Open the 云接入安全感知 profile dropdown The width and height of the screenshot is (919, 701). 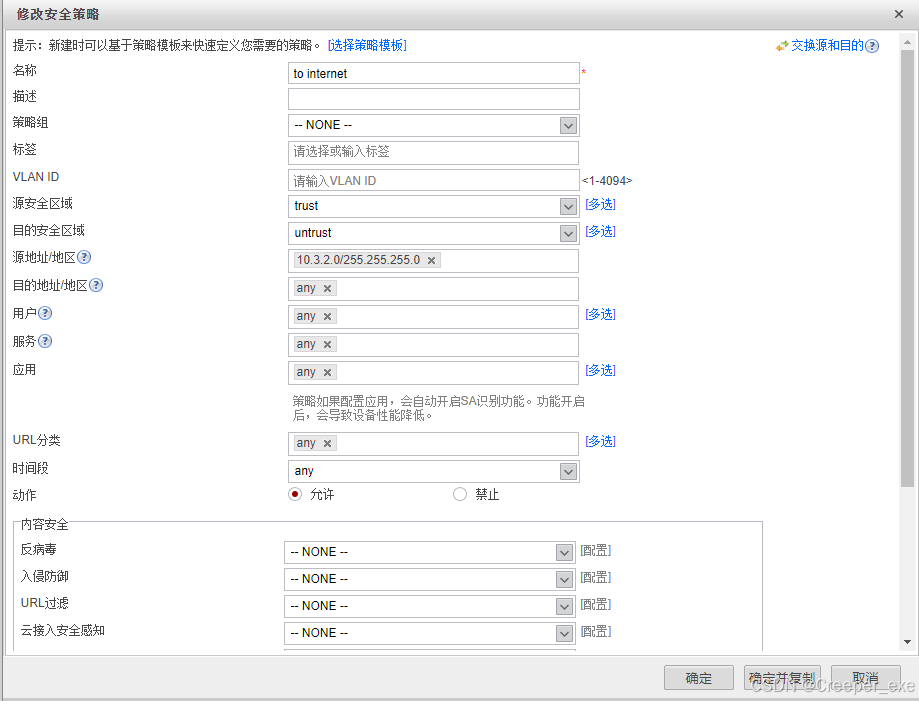point(564,633)
